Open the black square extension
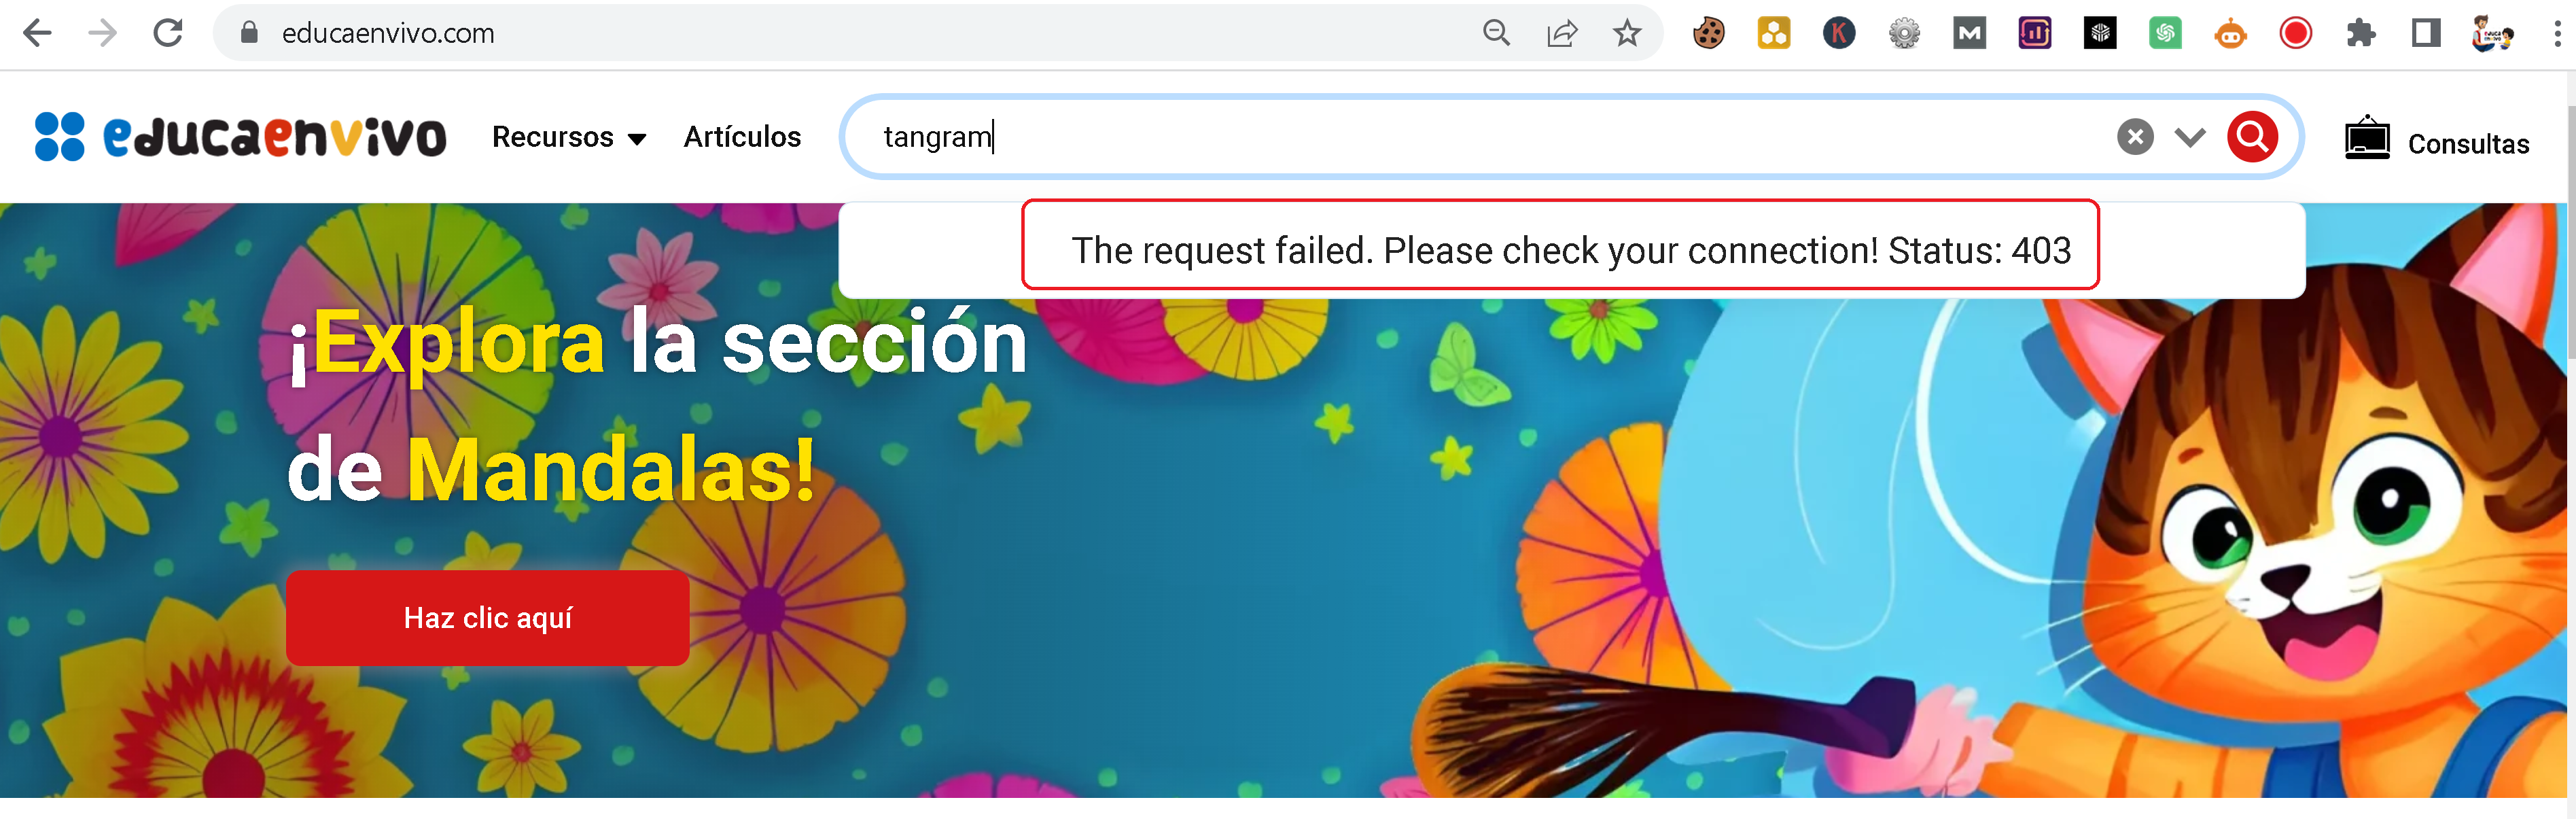Screen dimensions: 2576x819 coord(2100,33)
